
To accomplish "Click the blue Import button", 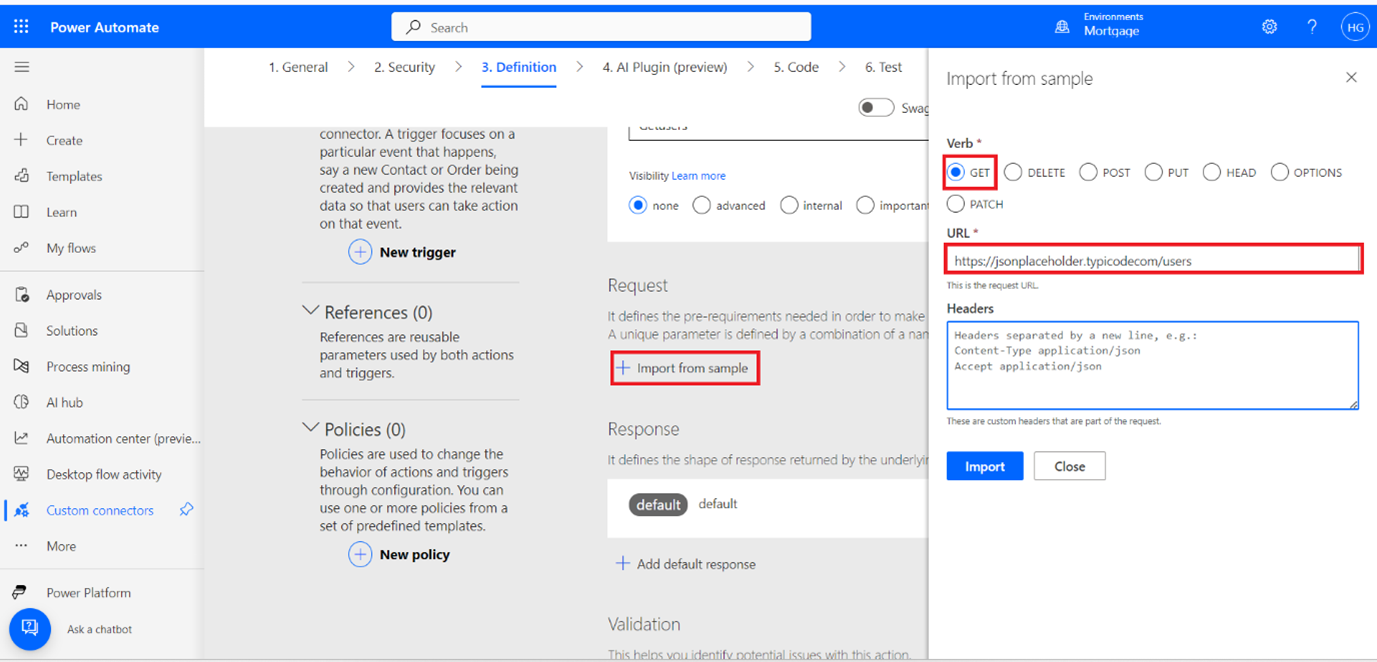I will coord(984,467).
